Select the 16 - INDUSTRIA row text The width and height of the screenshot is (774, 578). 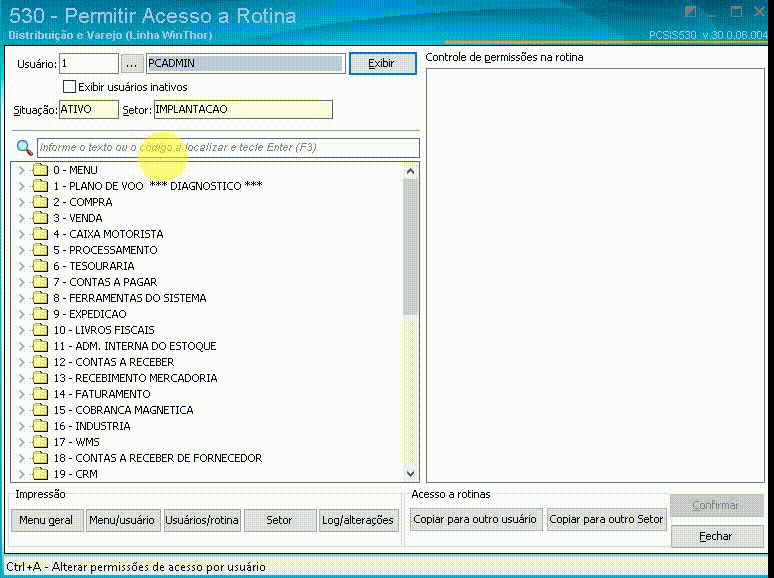pyautogui.click(x=92, y=426)
